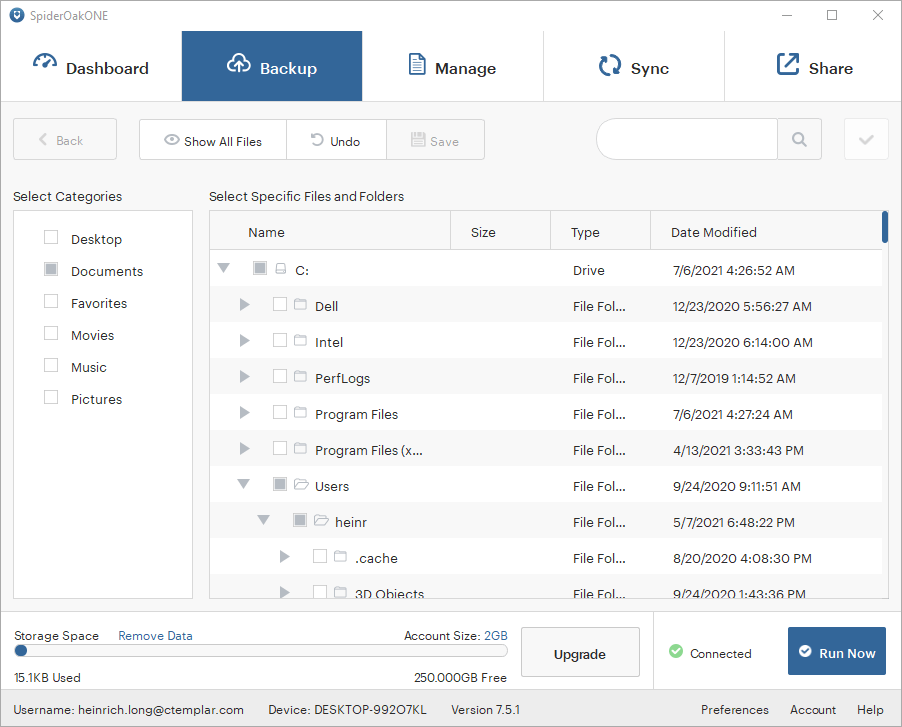
Task: Click the Sync circular arrows icon
Action: [x=610, y=65]
